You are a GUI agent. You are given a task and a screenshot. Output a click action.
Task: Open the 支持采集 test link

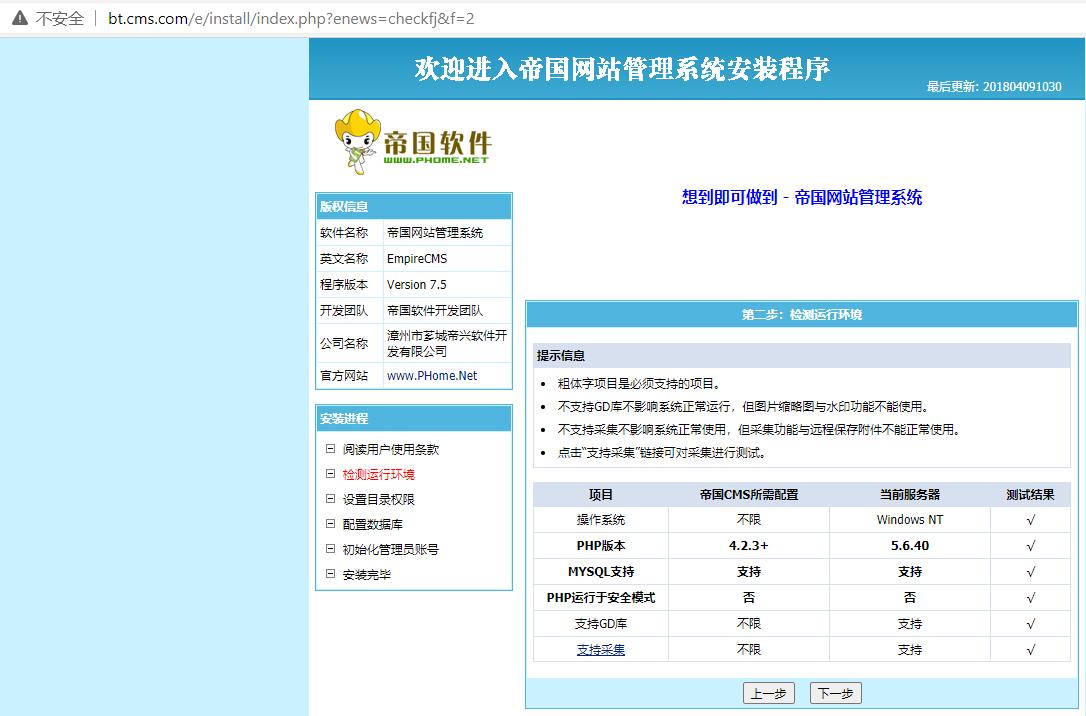[600, 650]
